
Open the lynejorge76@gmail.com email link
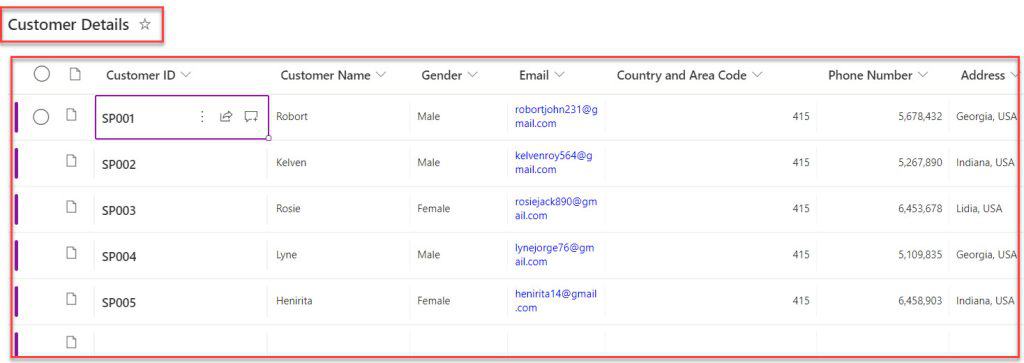(554, 255)
